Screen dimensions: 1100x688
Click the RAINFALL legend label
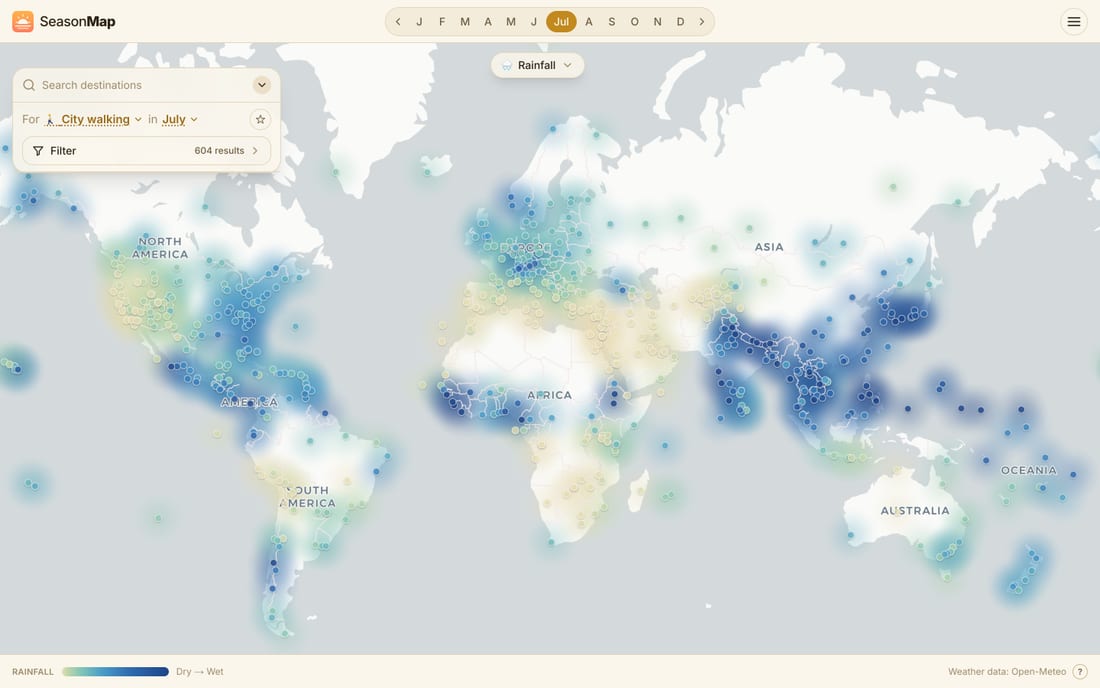click(33, 671)
